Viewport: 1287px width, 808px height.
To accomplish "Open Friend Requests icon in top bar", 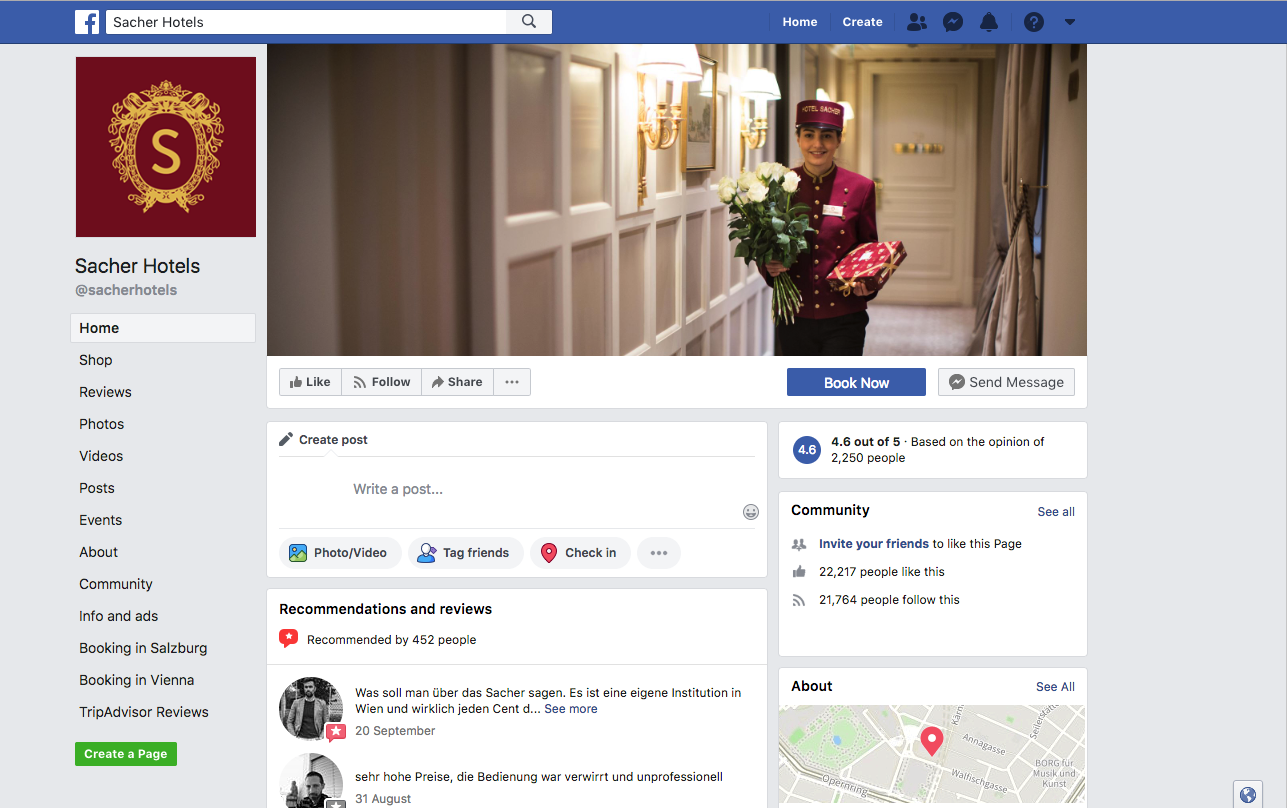I will point(916,22).
